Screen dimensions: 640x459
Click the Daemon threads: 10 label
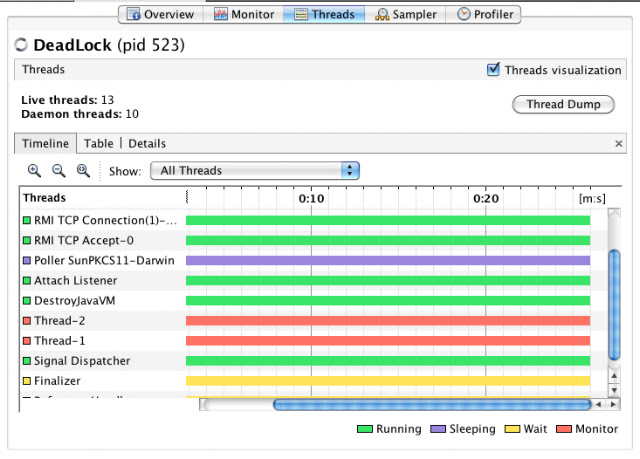(x=80, y=114)
